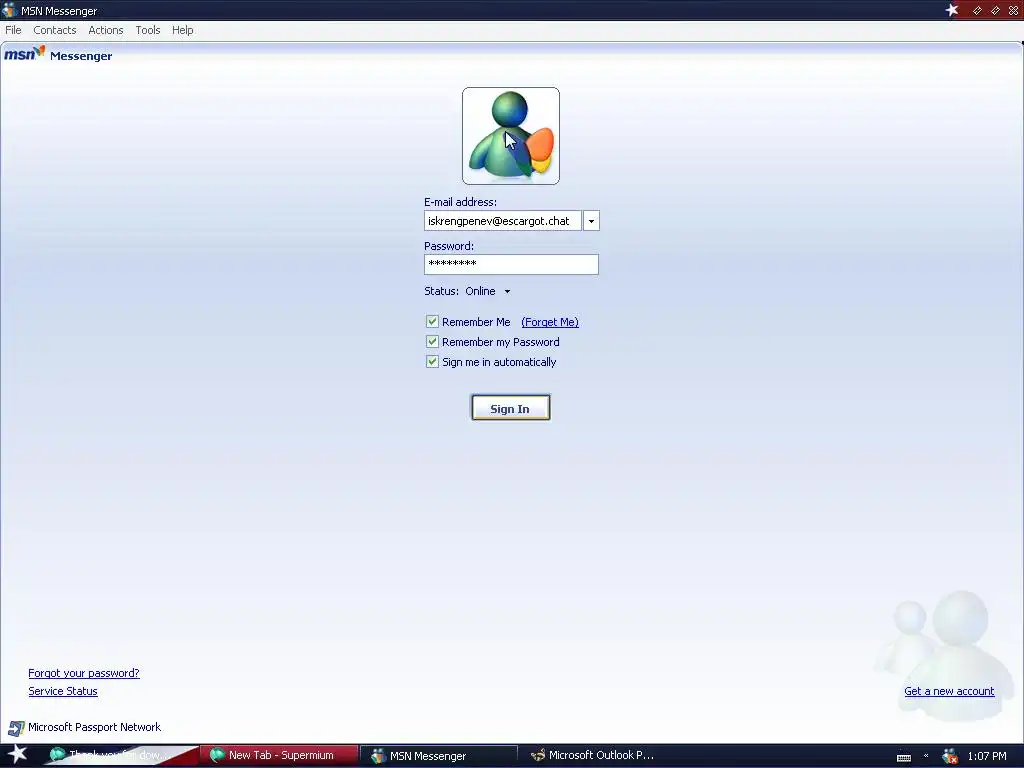Screen dimensions: 1024x768
Task: Click the star Start button on taskbar
Action: 17,754
